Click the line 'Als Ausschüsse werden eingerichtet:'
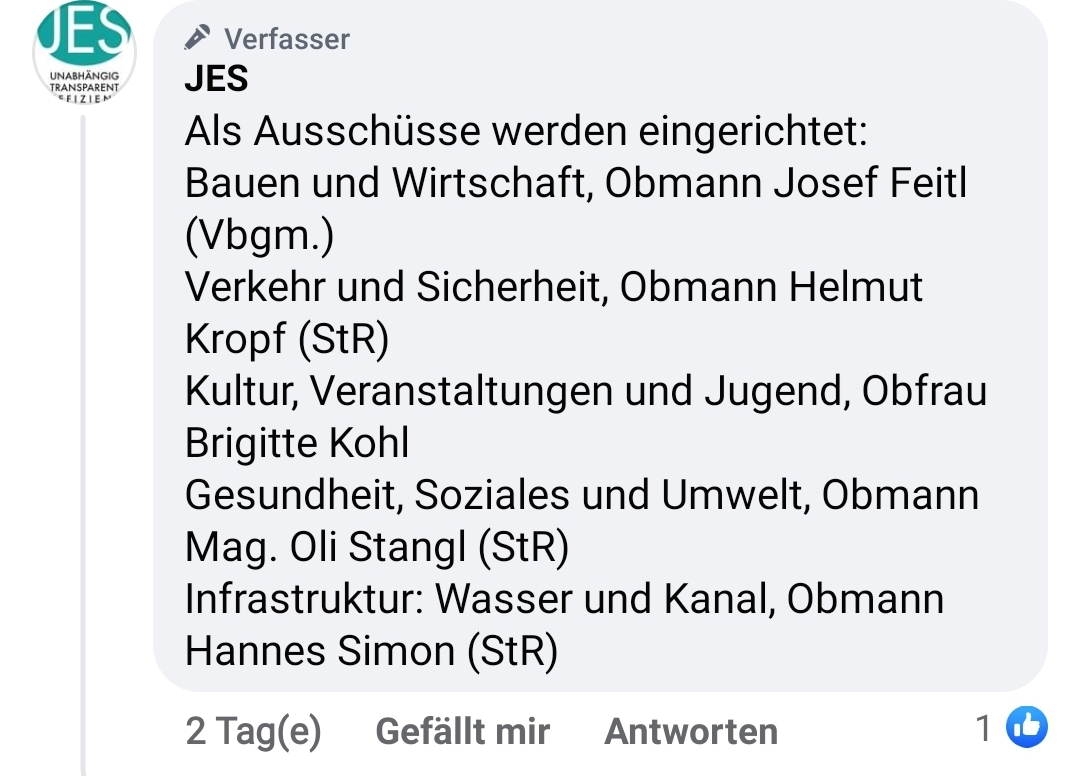The width and height of the screenshot is (1080, 776). coord(526,131)
